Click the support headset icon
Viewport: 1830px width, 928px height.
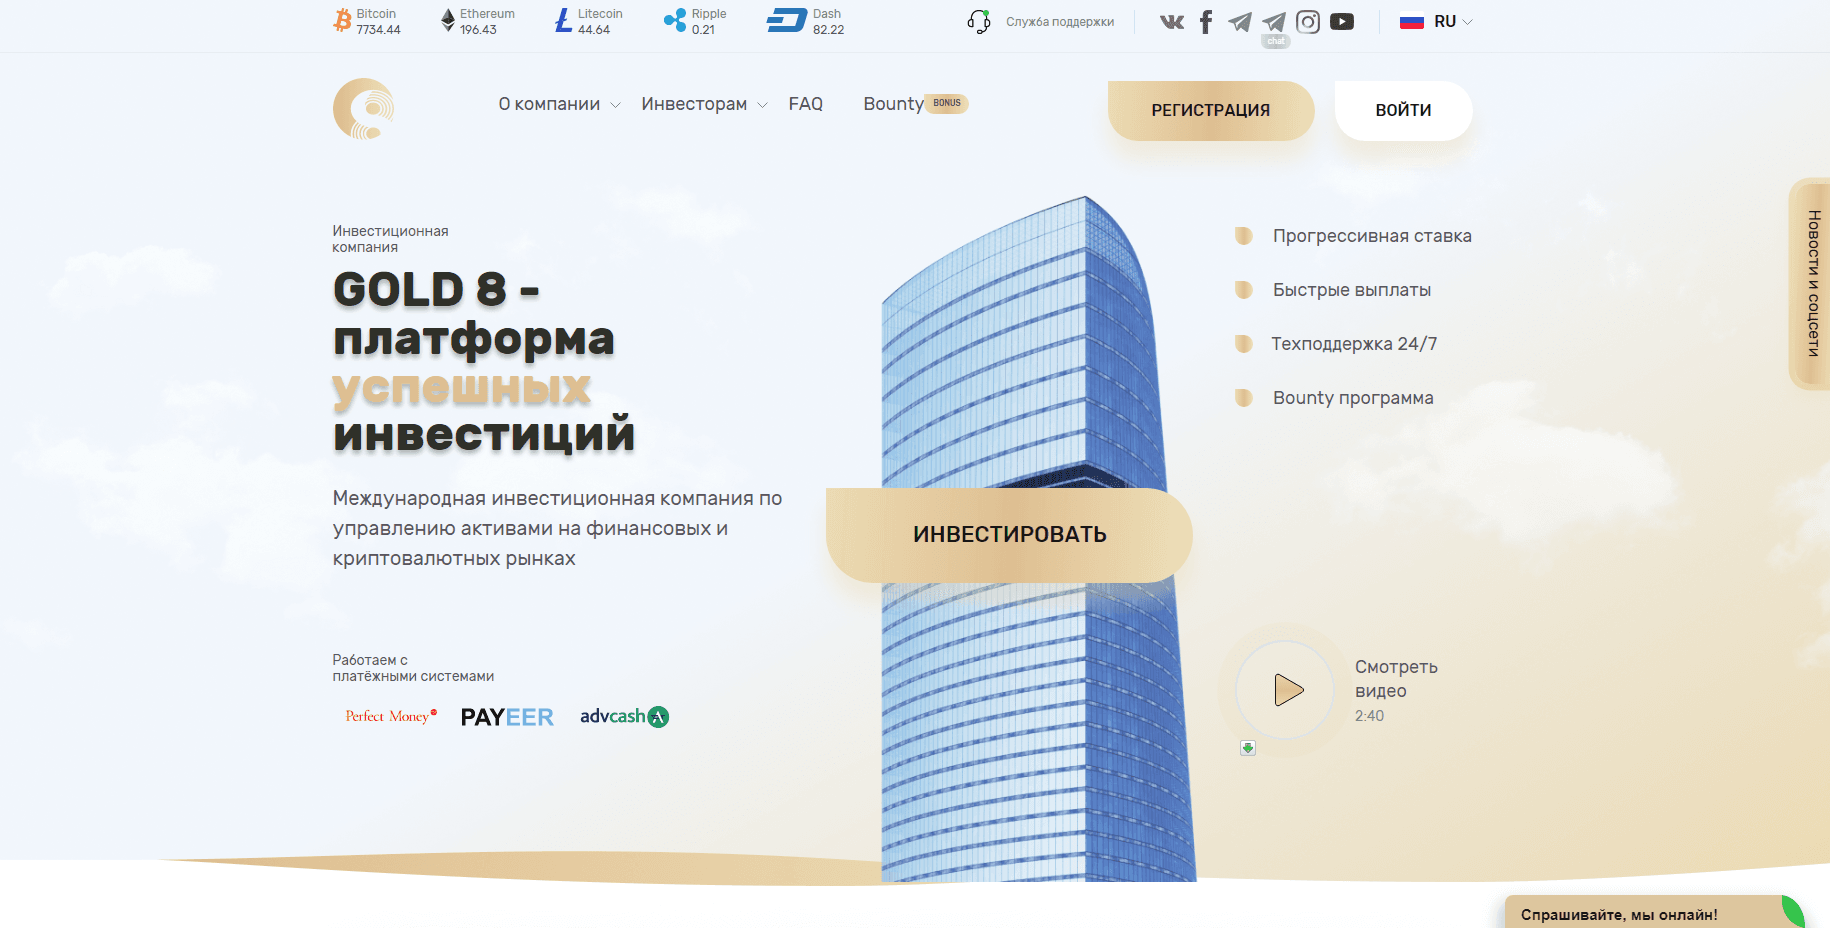tap(979, 22)
